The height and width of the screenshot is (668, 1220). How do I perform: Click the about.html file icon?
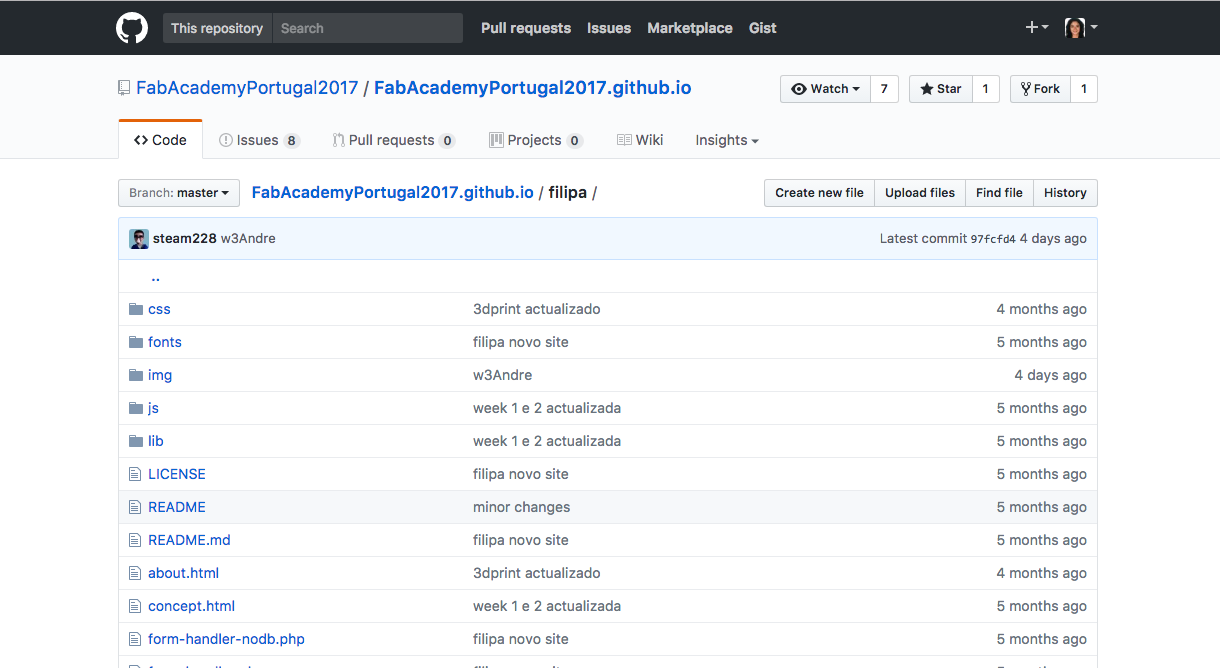[135, 573]
